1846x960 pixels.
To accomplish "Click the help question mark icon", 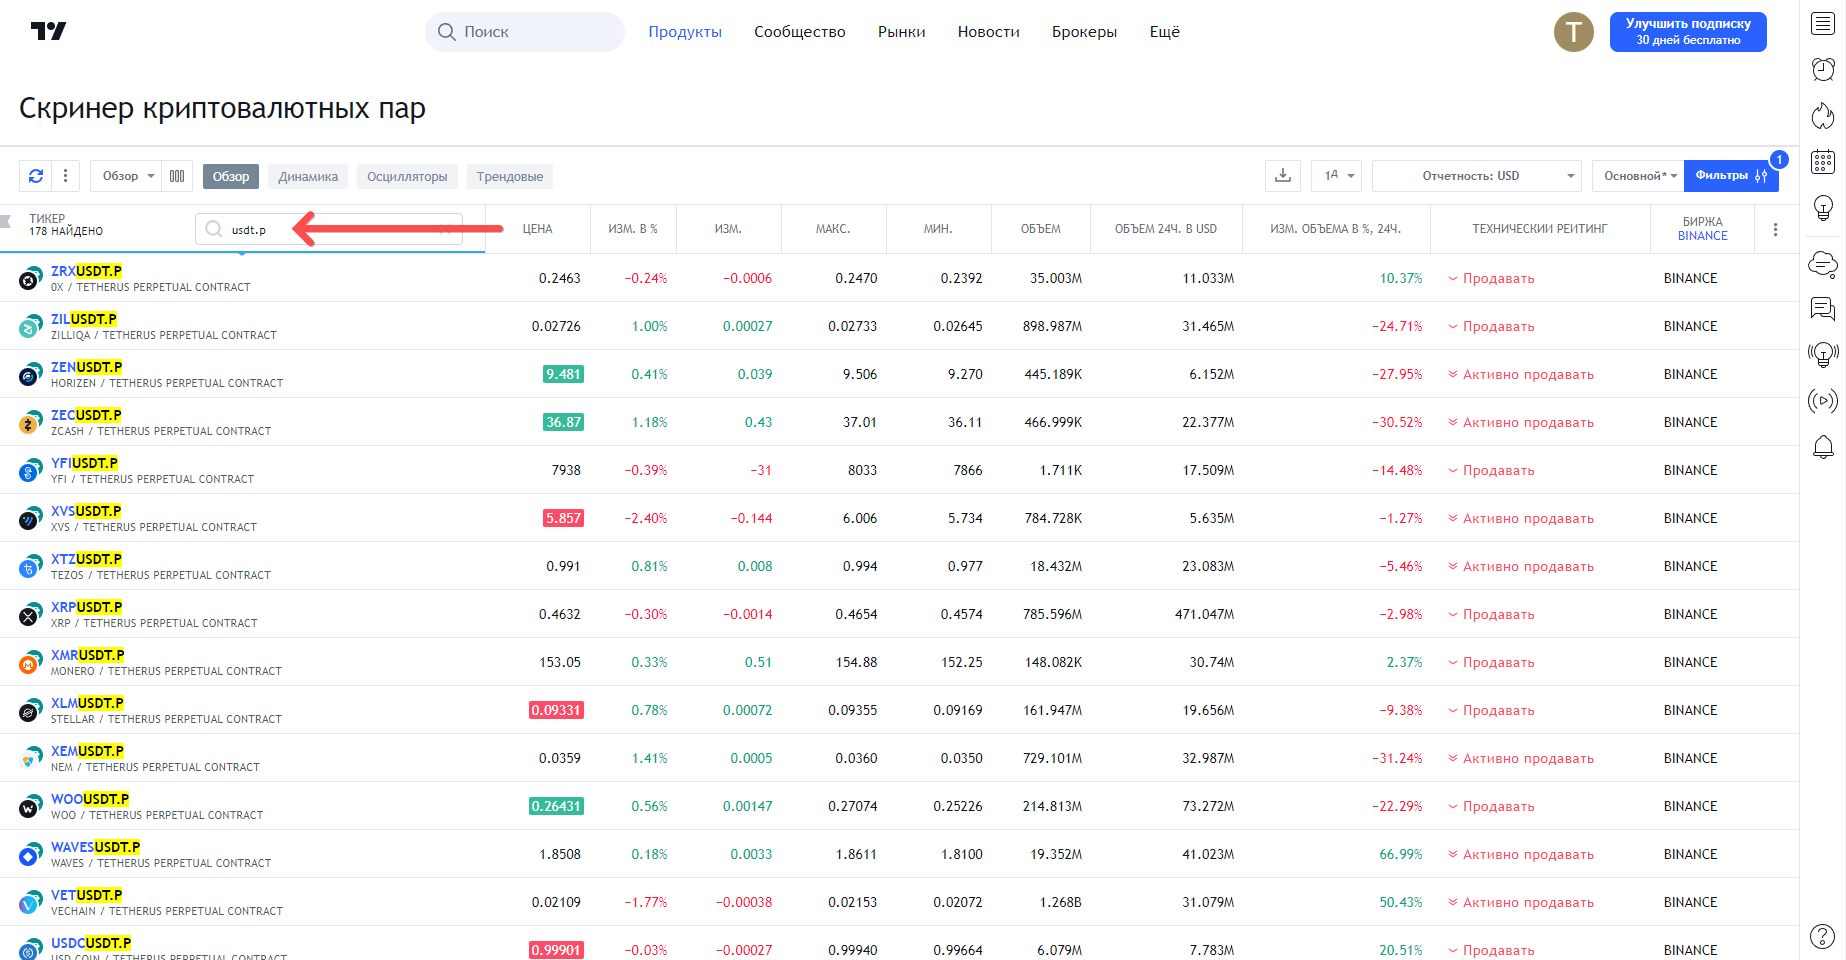I will click(1823, 937).
